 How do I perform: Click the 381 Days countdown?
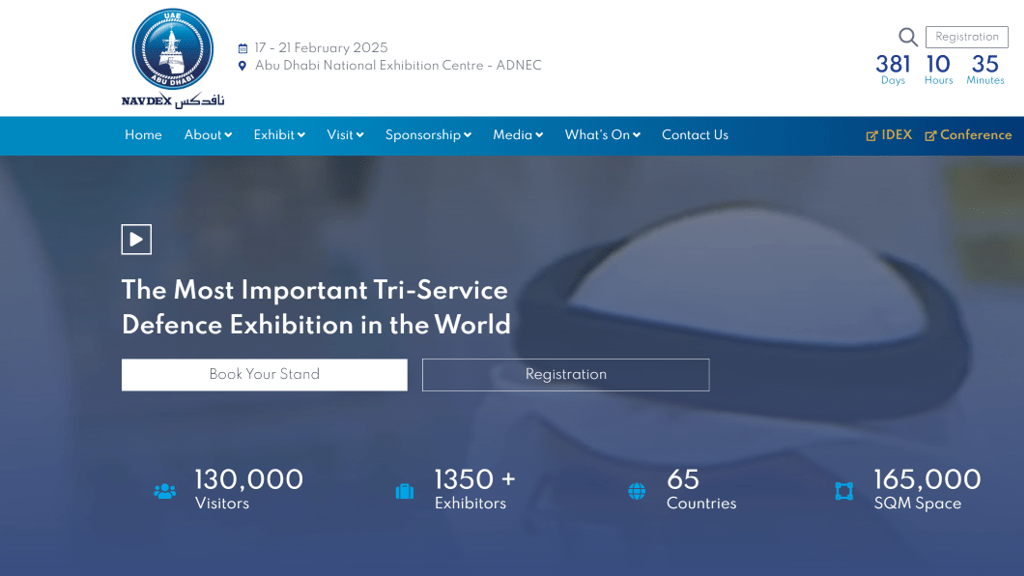893,69
